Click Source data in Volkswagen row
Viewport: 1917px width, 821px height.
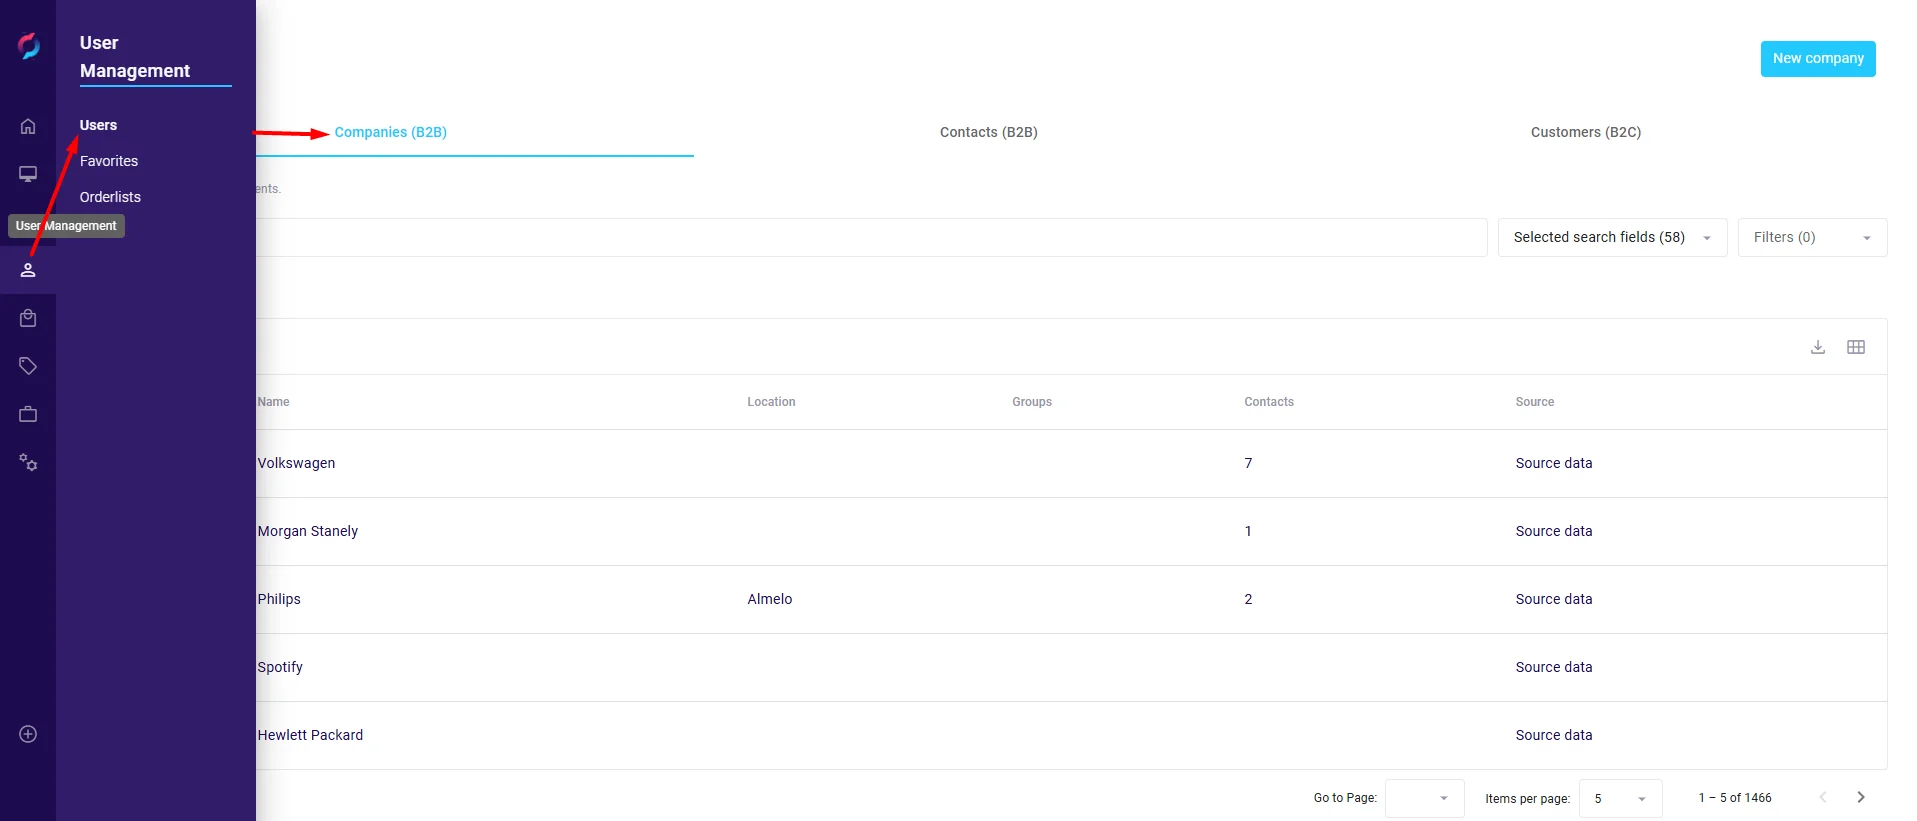point(1554,463)
